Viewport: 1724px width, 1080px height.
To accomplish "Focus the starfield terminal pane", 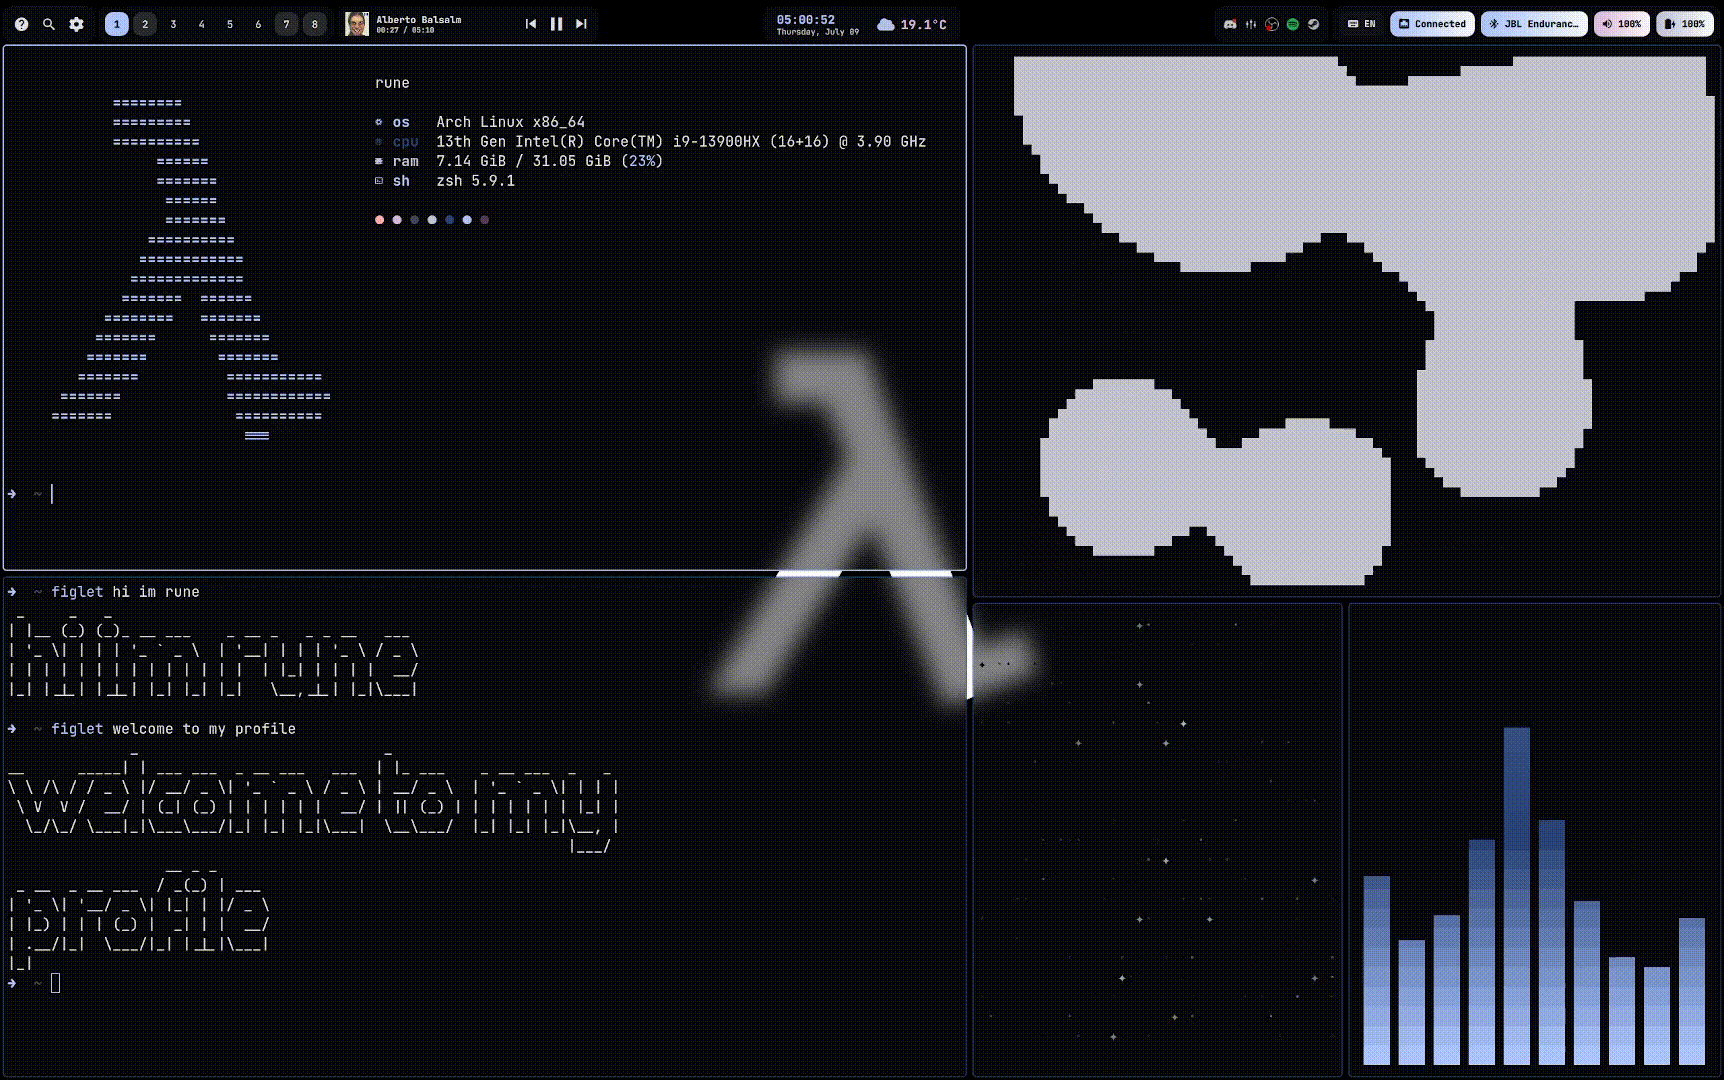I will pos(1158,840).
